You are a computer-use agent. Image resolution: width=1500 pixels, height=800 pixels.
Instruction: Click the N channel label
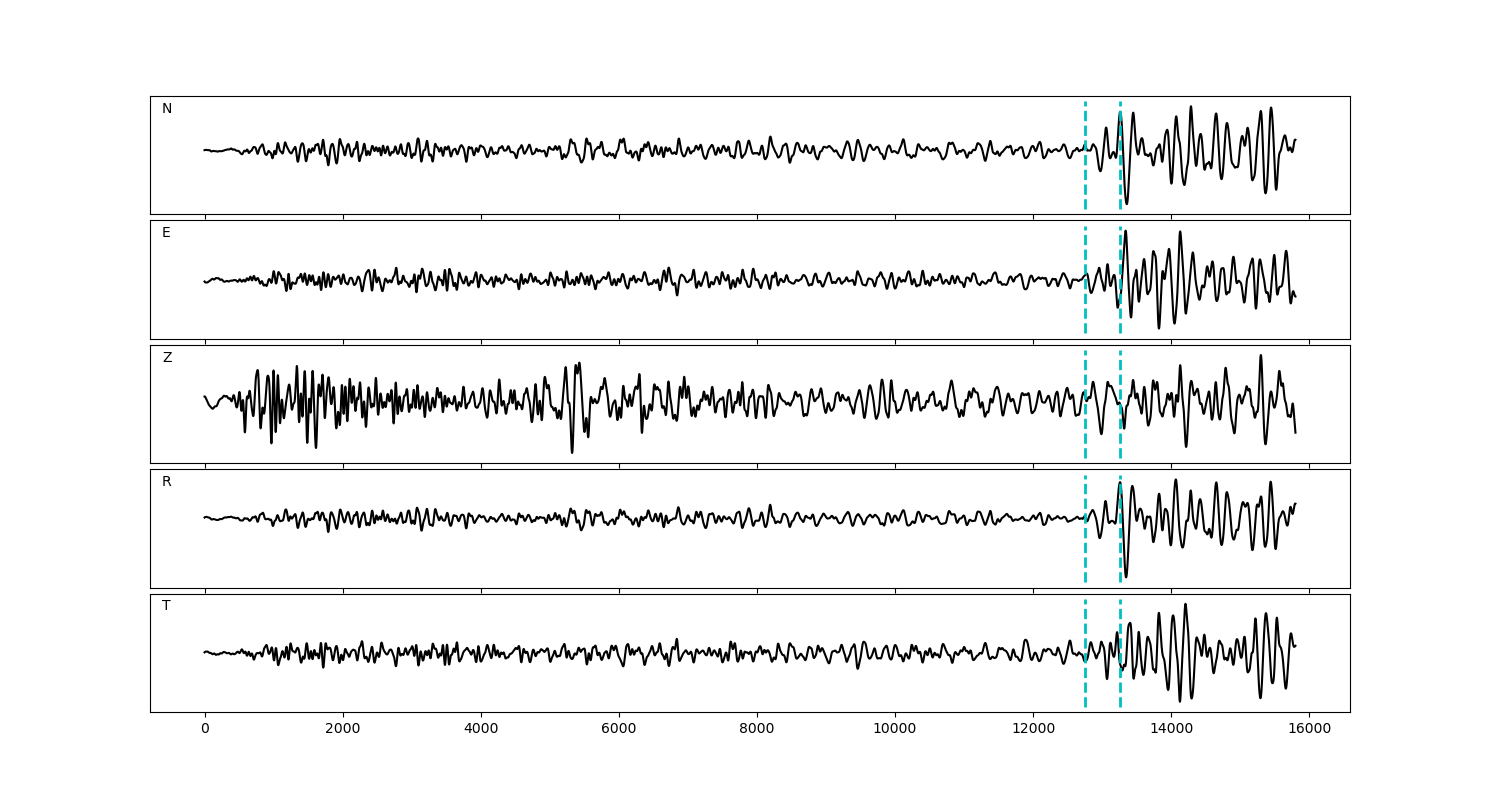tap(167, 109)
